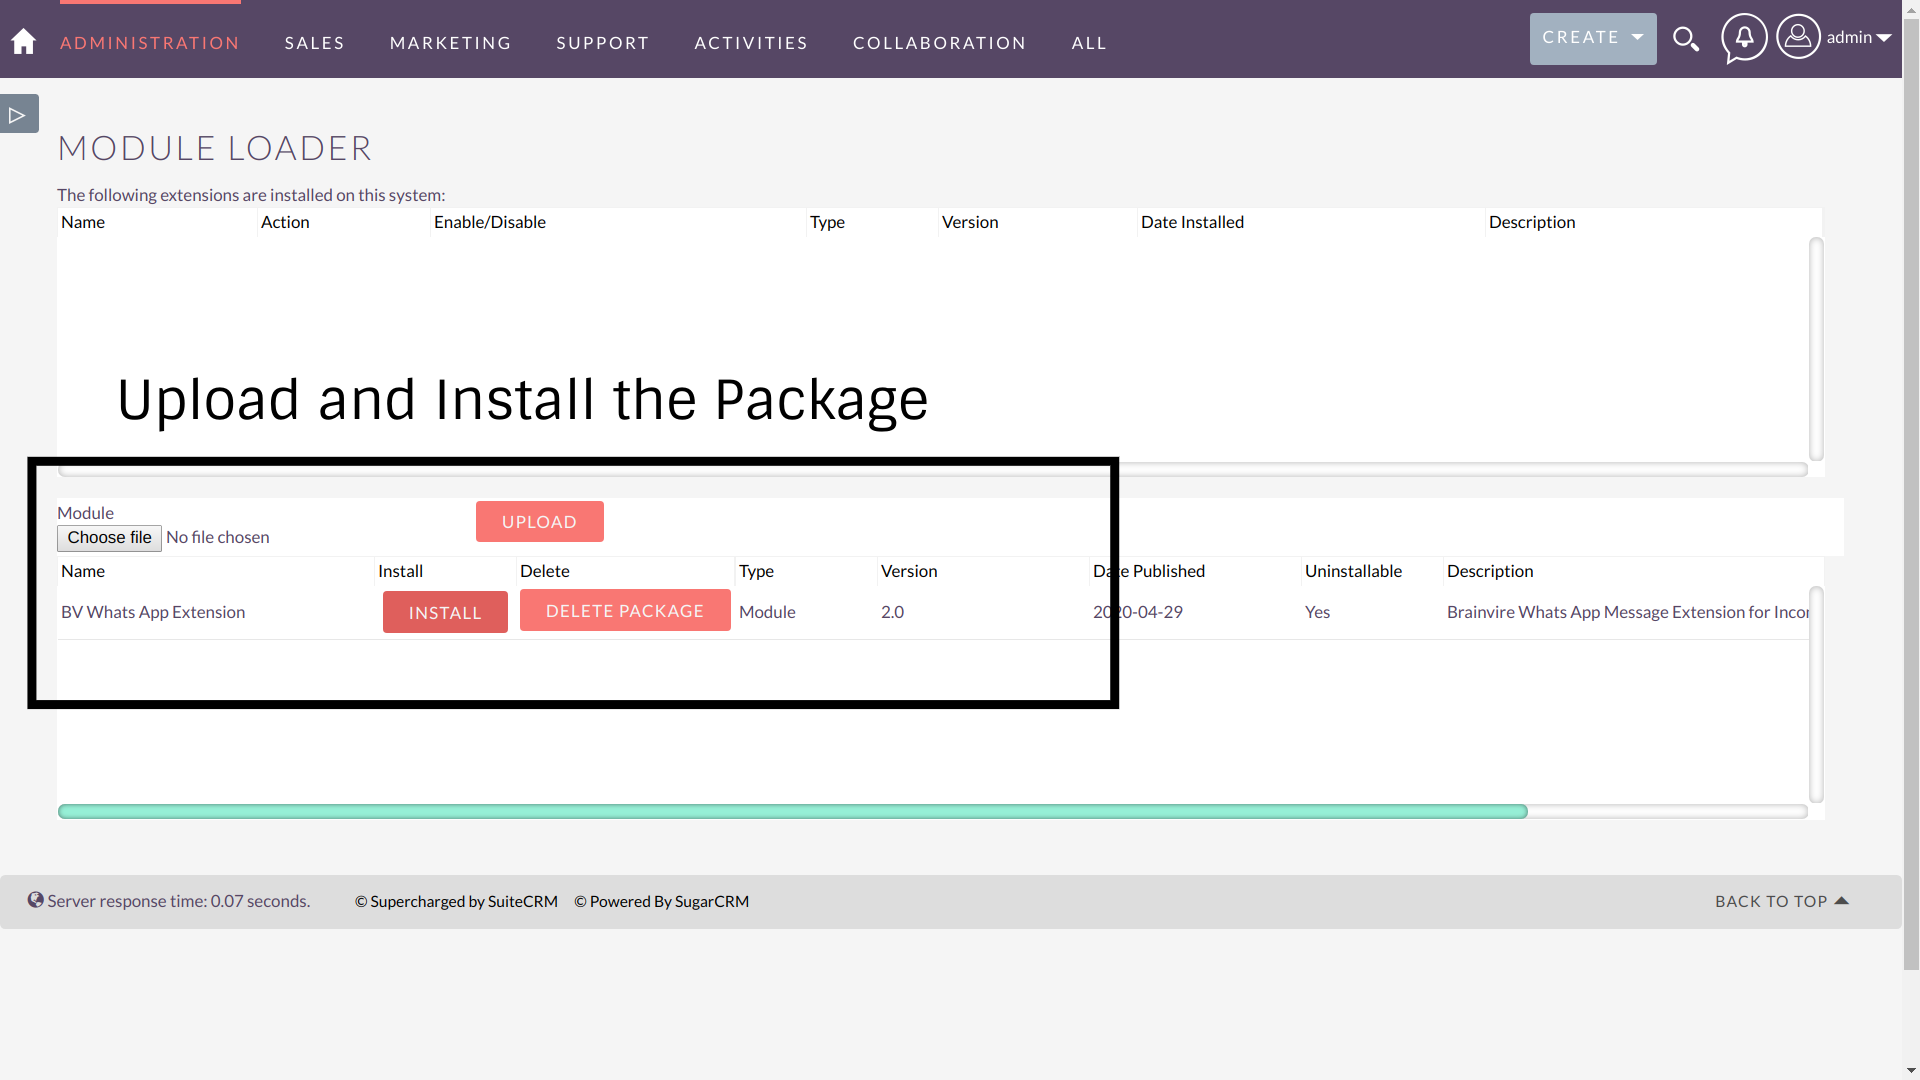Click the INSTALL button for BV Whats App Extension
The width and height of the screenshot is (1920, 1080).
(444, 611)
